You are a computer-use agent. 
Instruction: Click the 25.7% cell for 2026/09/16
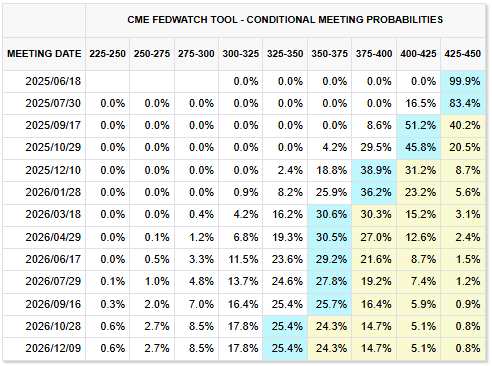click(x=329, y=304)
